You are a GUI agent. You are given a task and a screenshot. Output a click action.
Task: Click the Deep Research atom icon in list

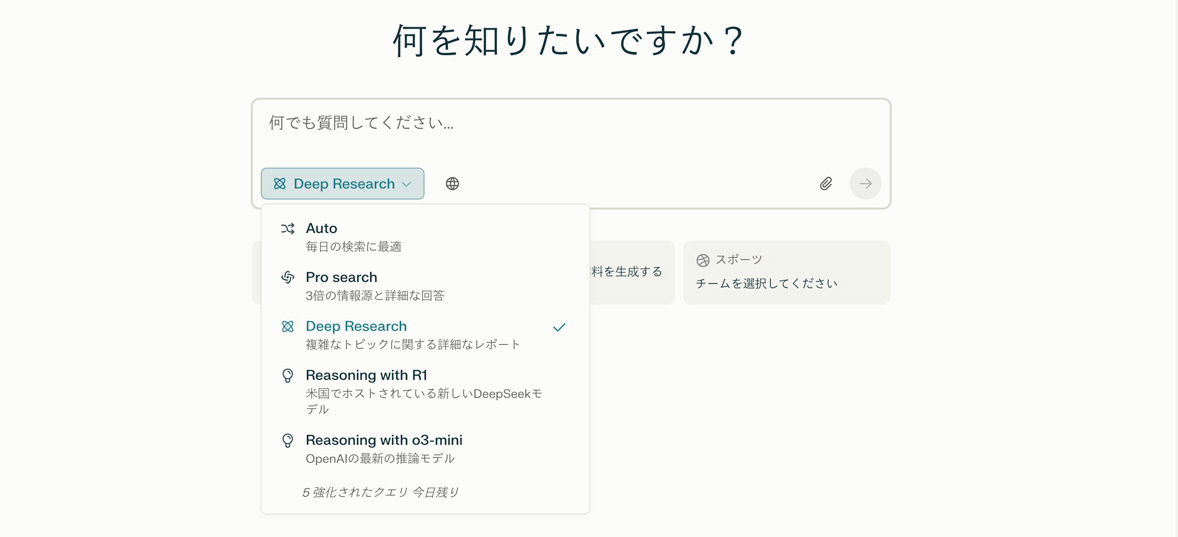click(287, 327)
